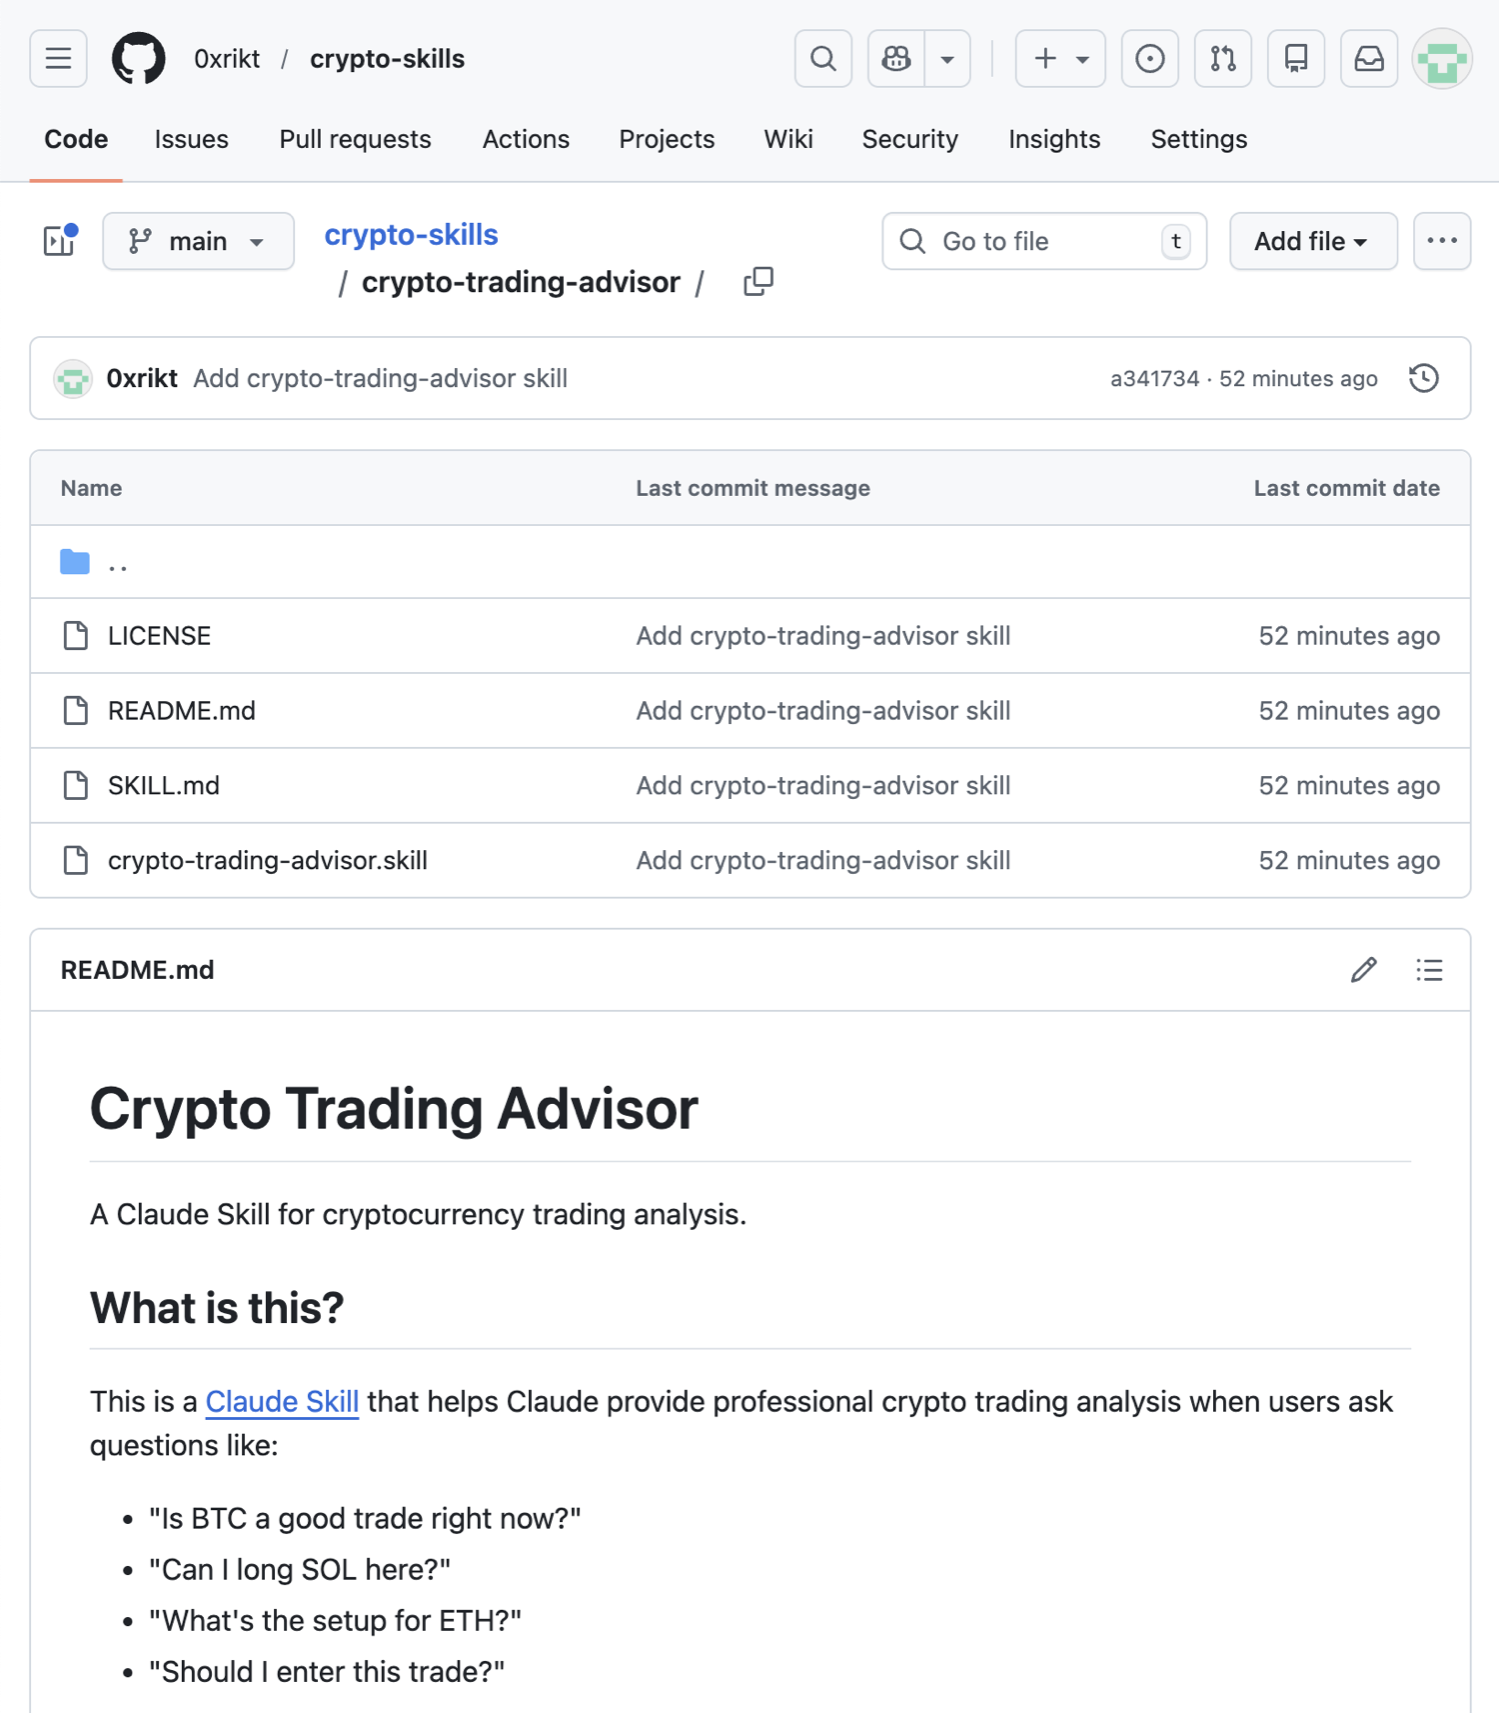Expand the Add file dropdown
1499x1713 pixels.
coord(1312,241)
